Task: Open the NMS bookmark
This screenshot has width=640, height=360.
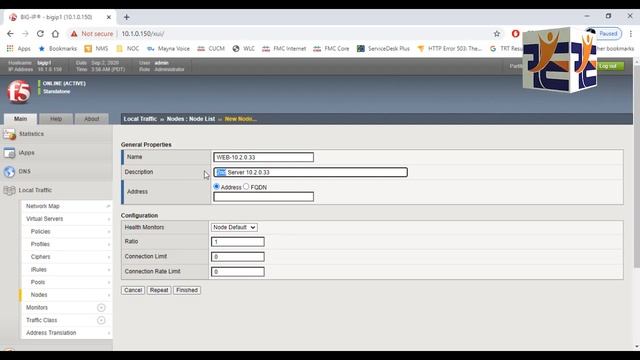Action: pyautogui.click(x=96, y=49)
